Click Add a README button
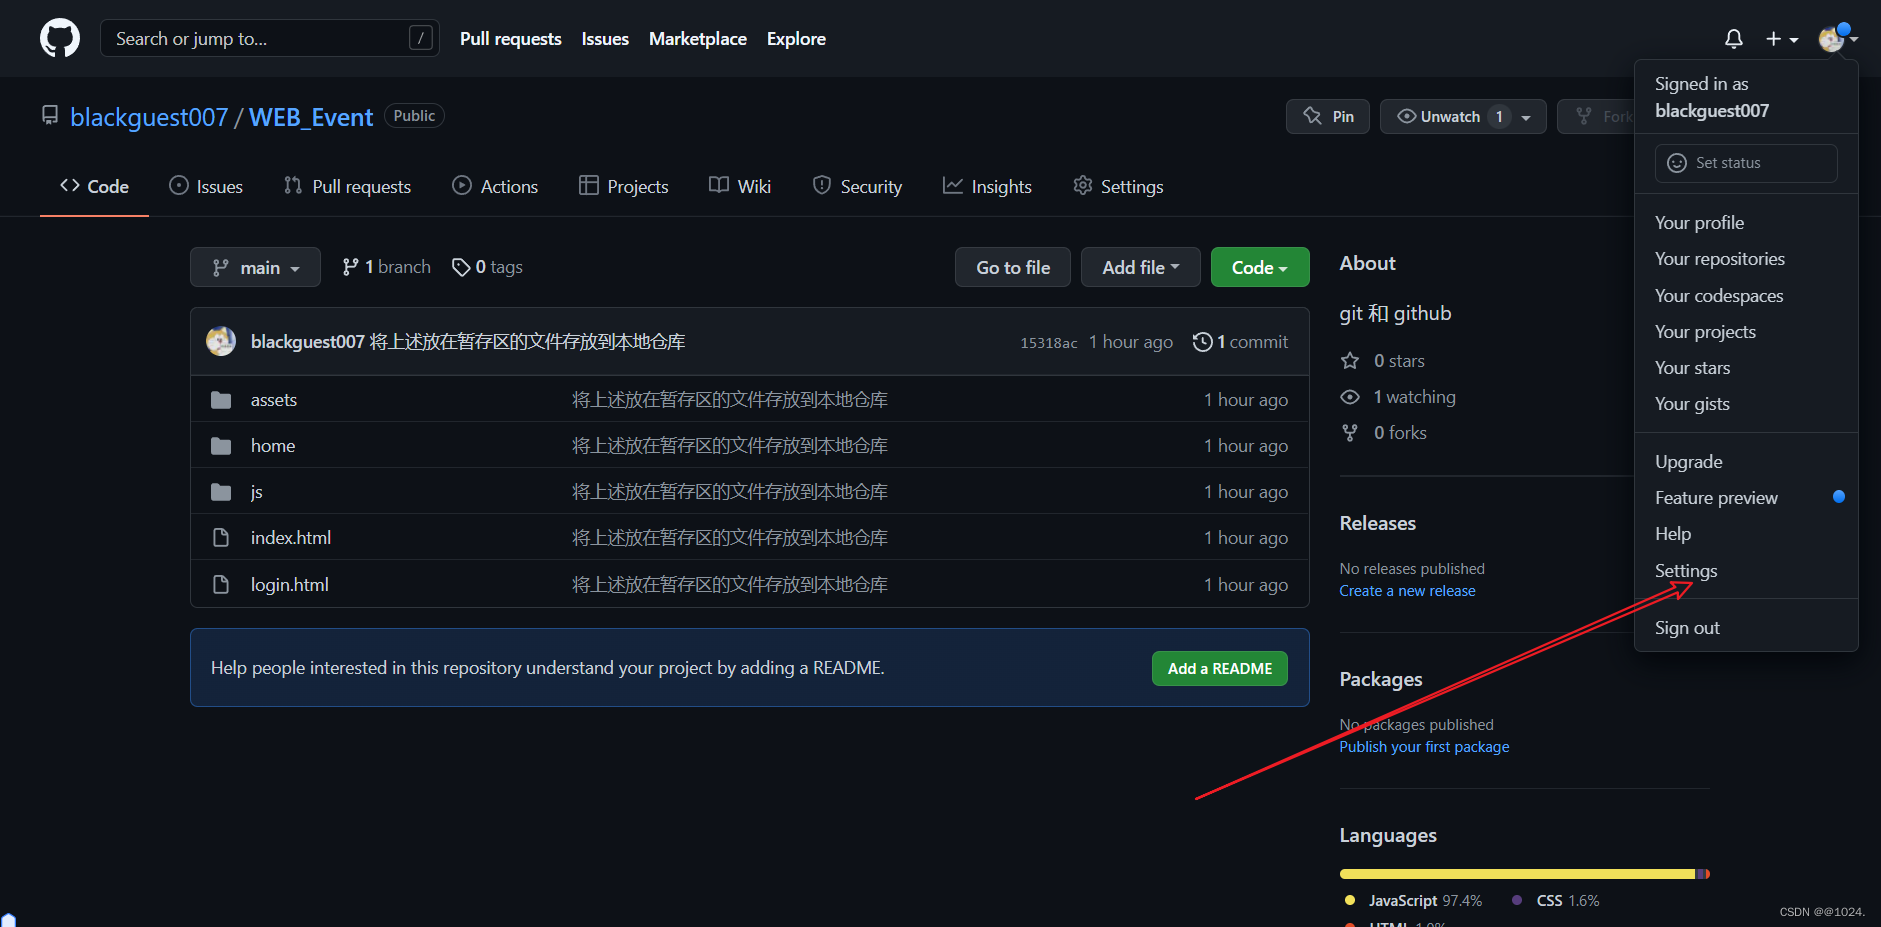Image resolution: width=1881 pixels, height=927 pixels. pyautogui.click(x=1220, y=668)
